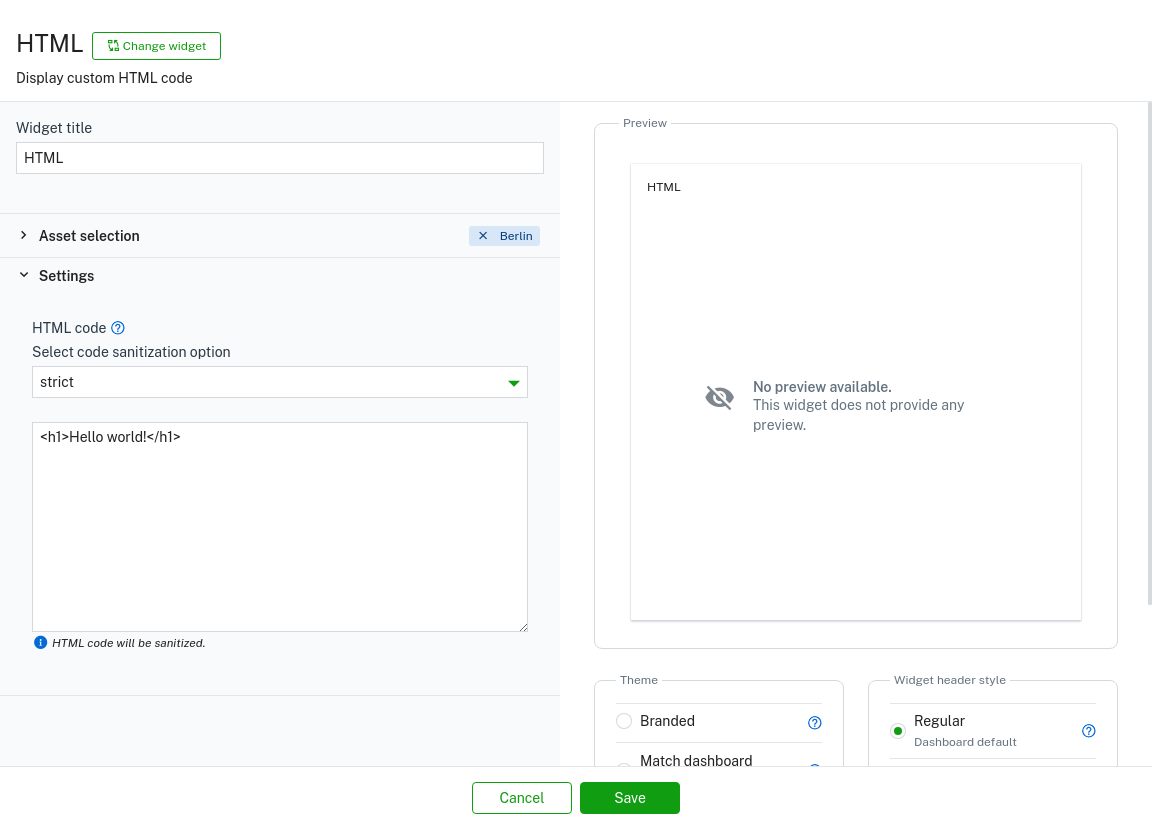The image size is (1152, 830).
Task: Select the Branded theme option
Action: click(624, 721)
